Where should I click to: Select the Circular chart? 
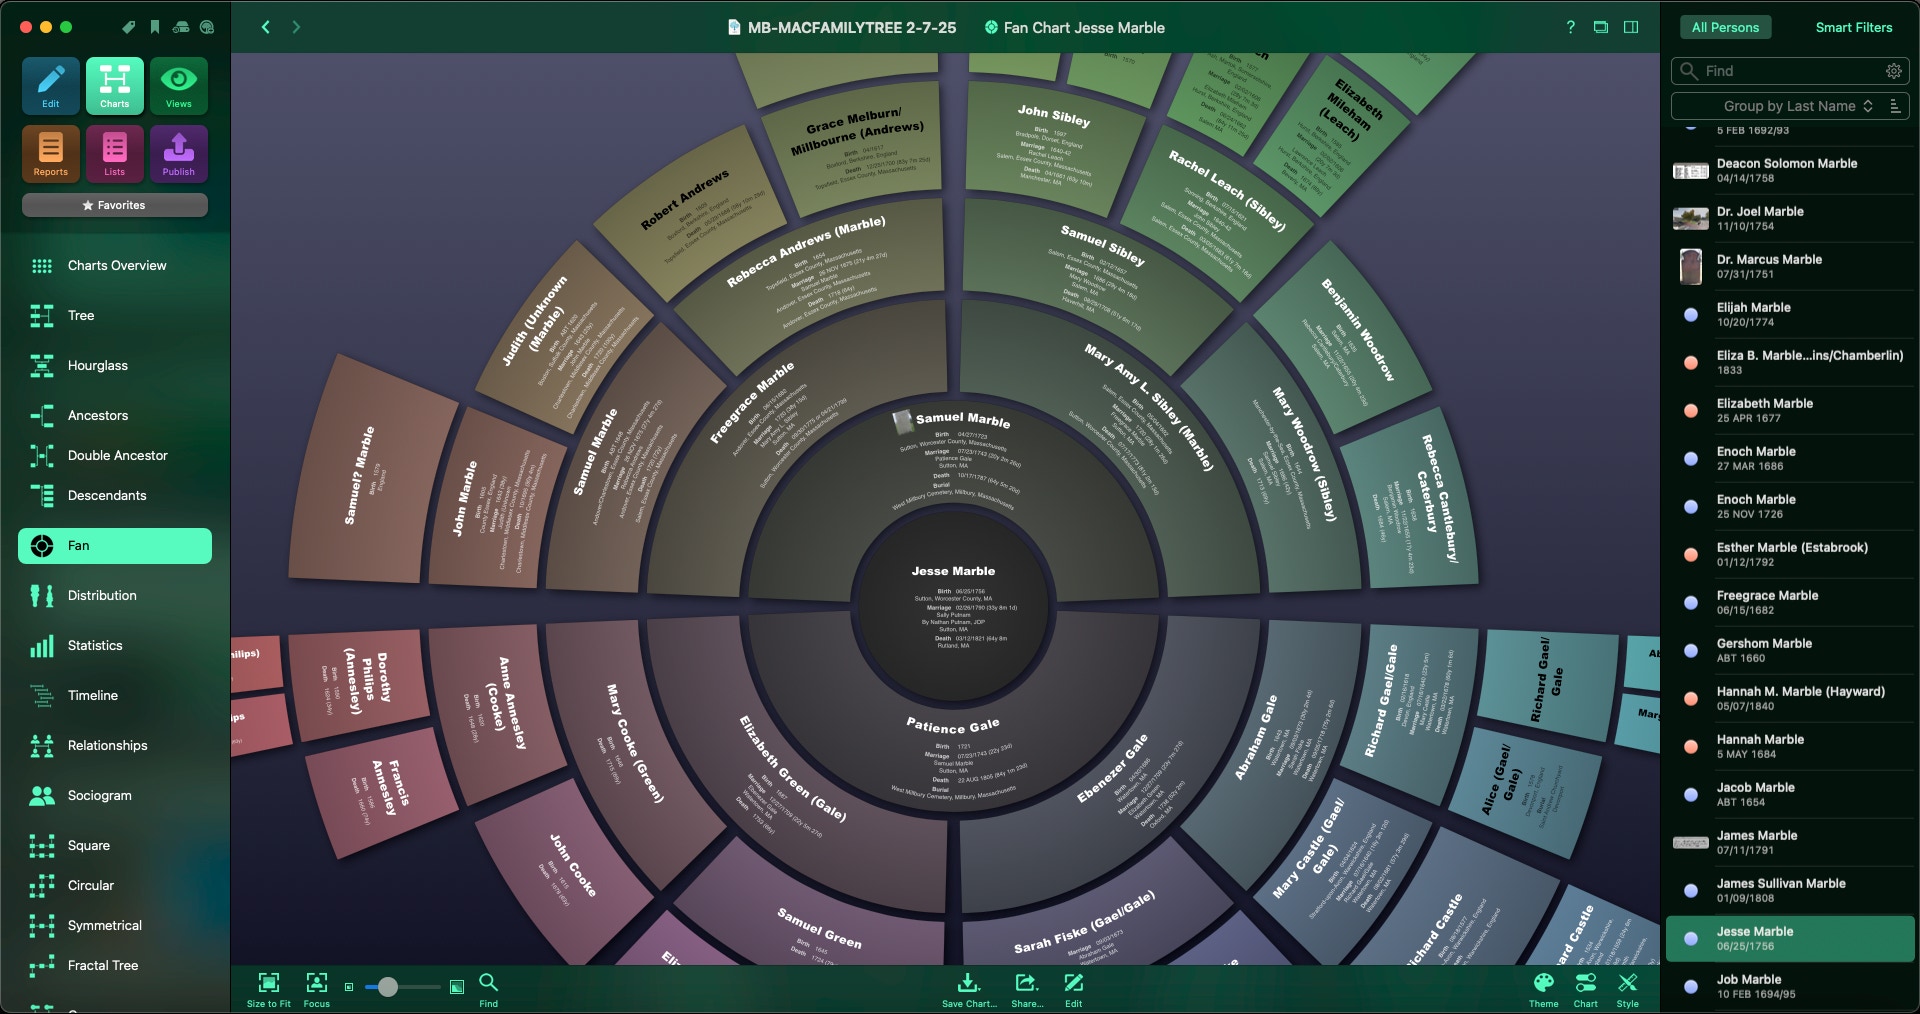(x=115, y=886)
